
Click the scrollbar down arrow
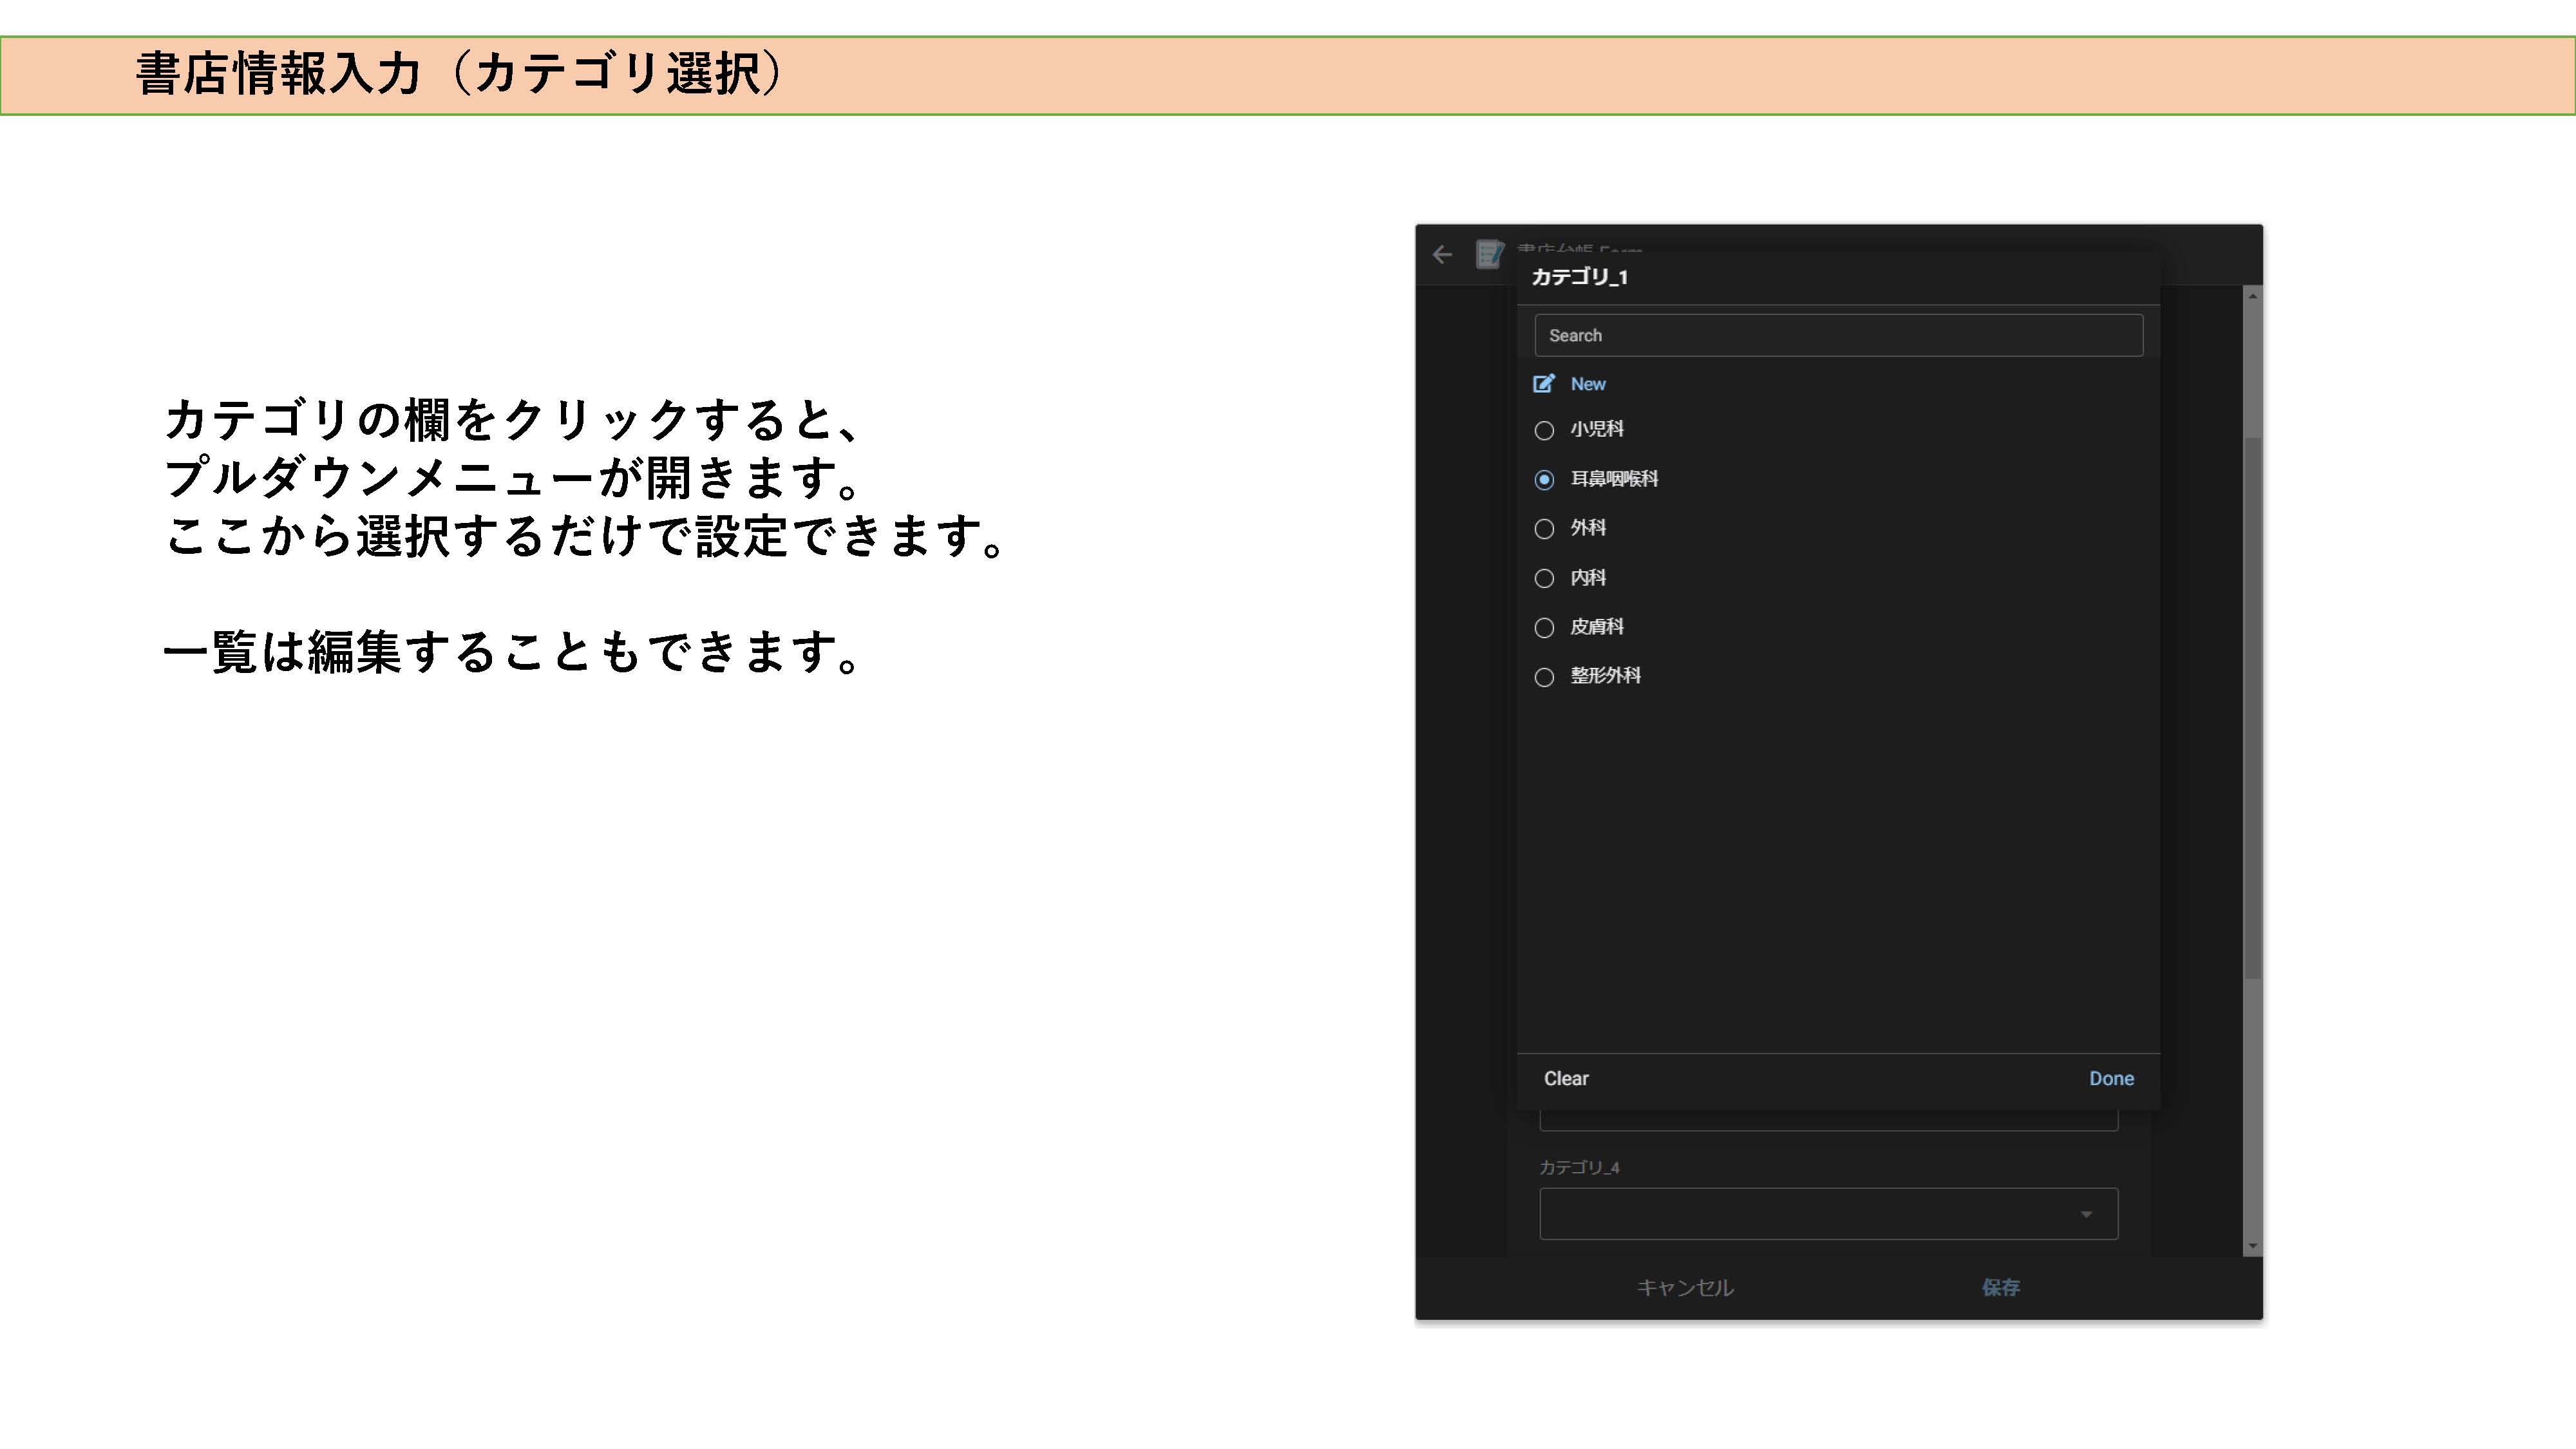2252,1246
